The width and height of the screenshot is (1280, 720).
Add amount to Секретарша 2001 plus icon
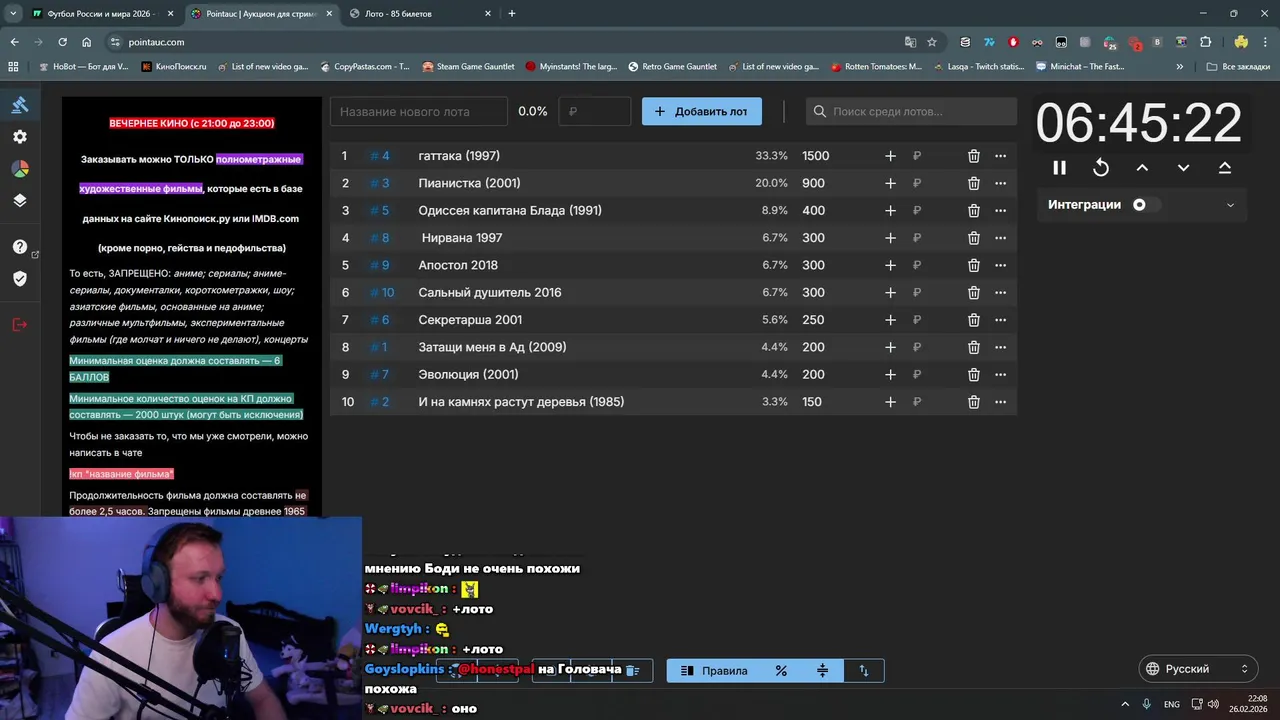(x=890, y=320)
